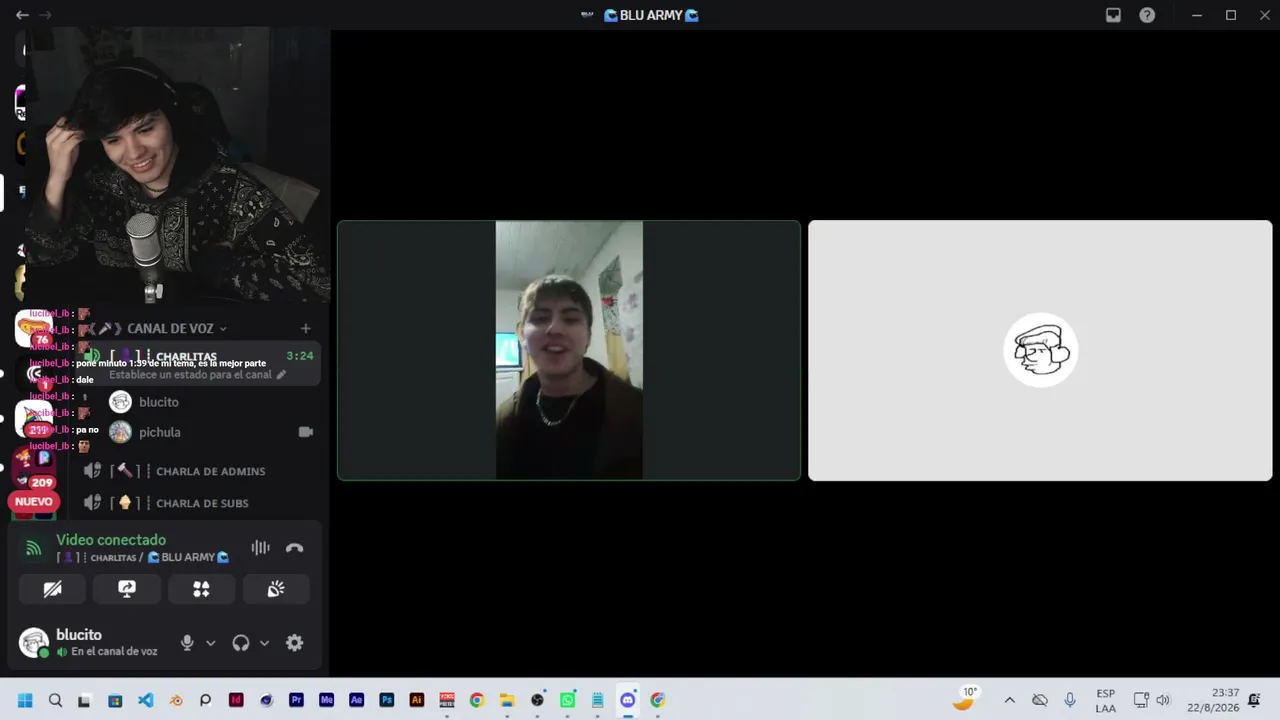Image resolution: width=1280 pixels, height=720 pixels.
Task: Open the Windows Start menu
Action: pos(25,700)
